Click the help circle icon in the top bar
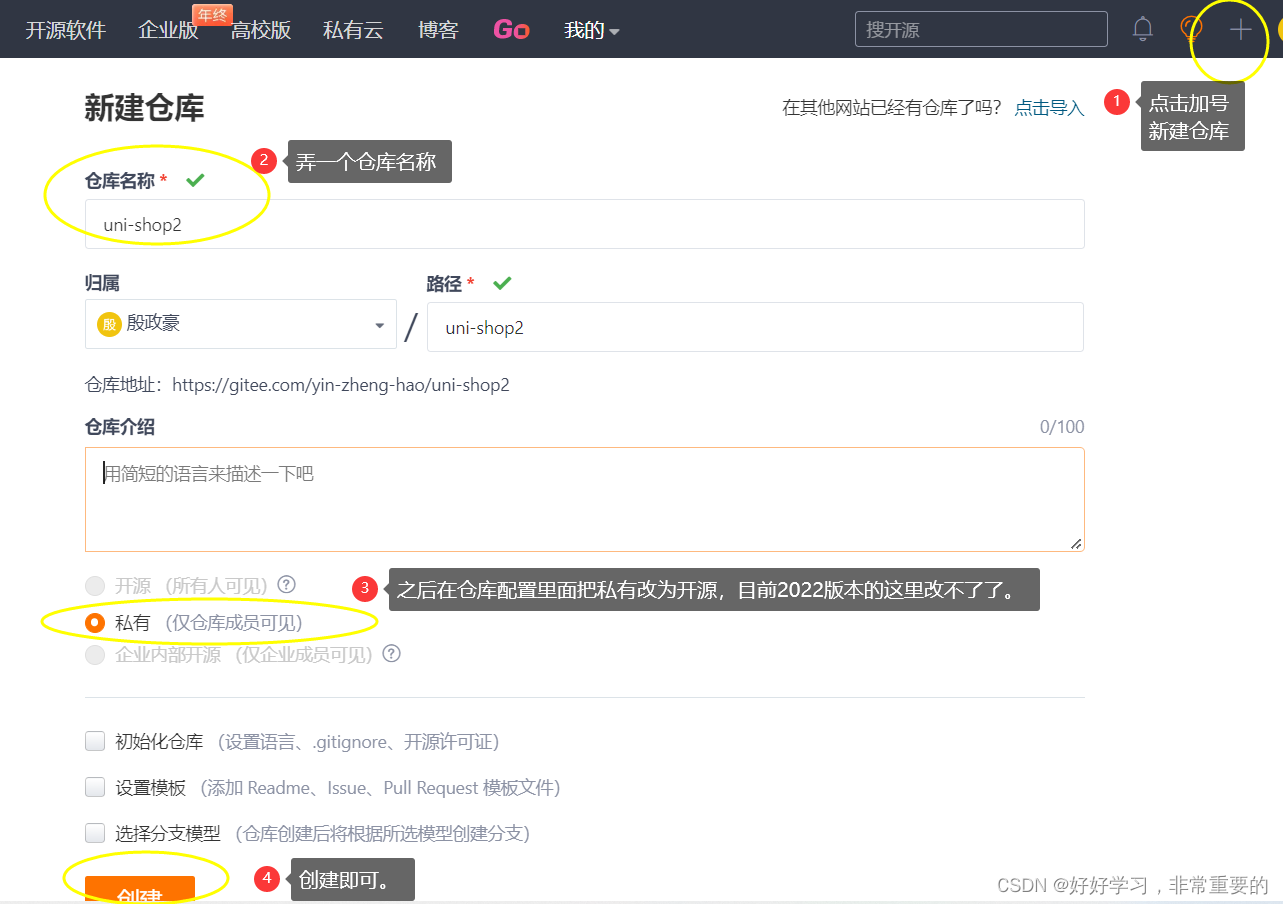Viewport: 1283px width, 904px height. [x=1190, y=27]
